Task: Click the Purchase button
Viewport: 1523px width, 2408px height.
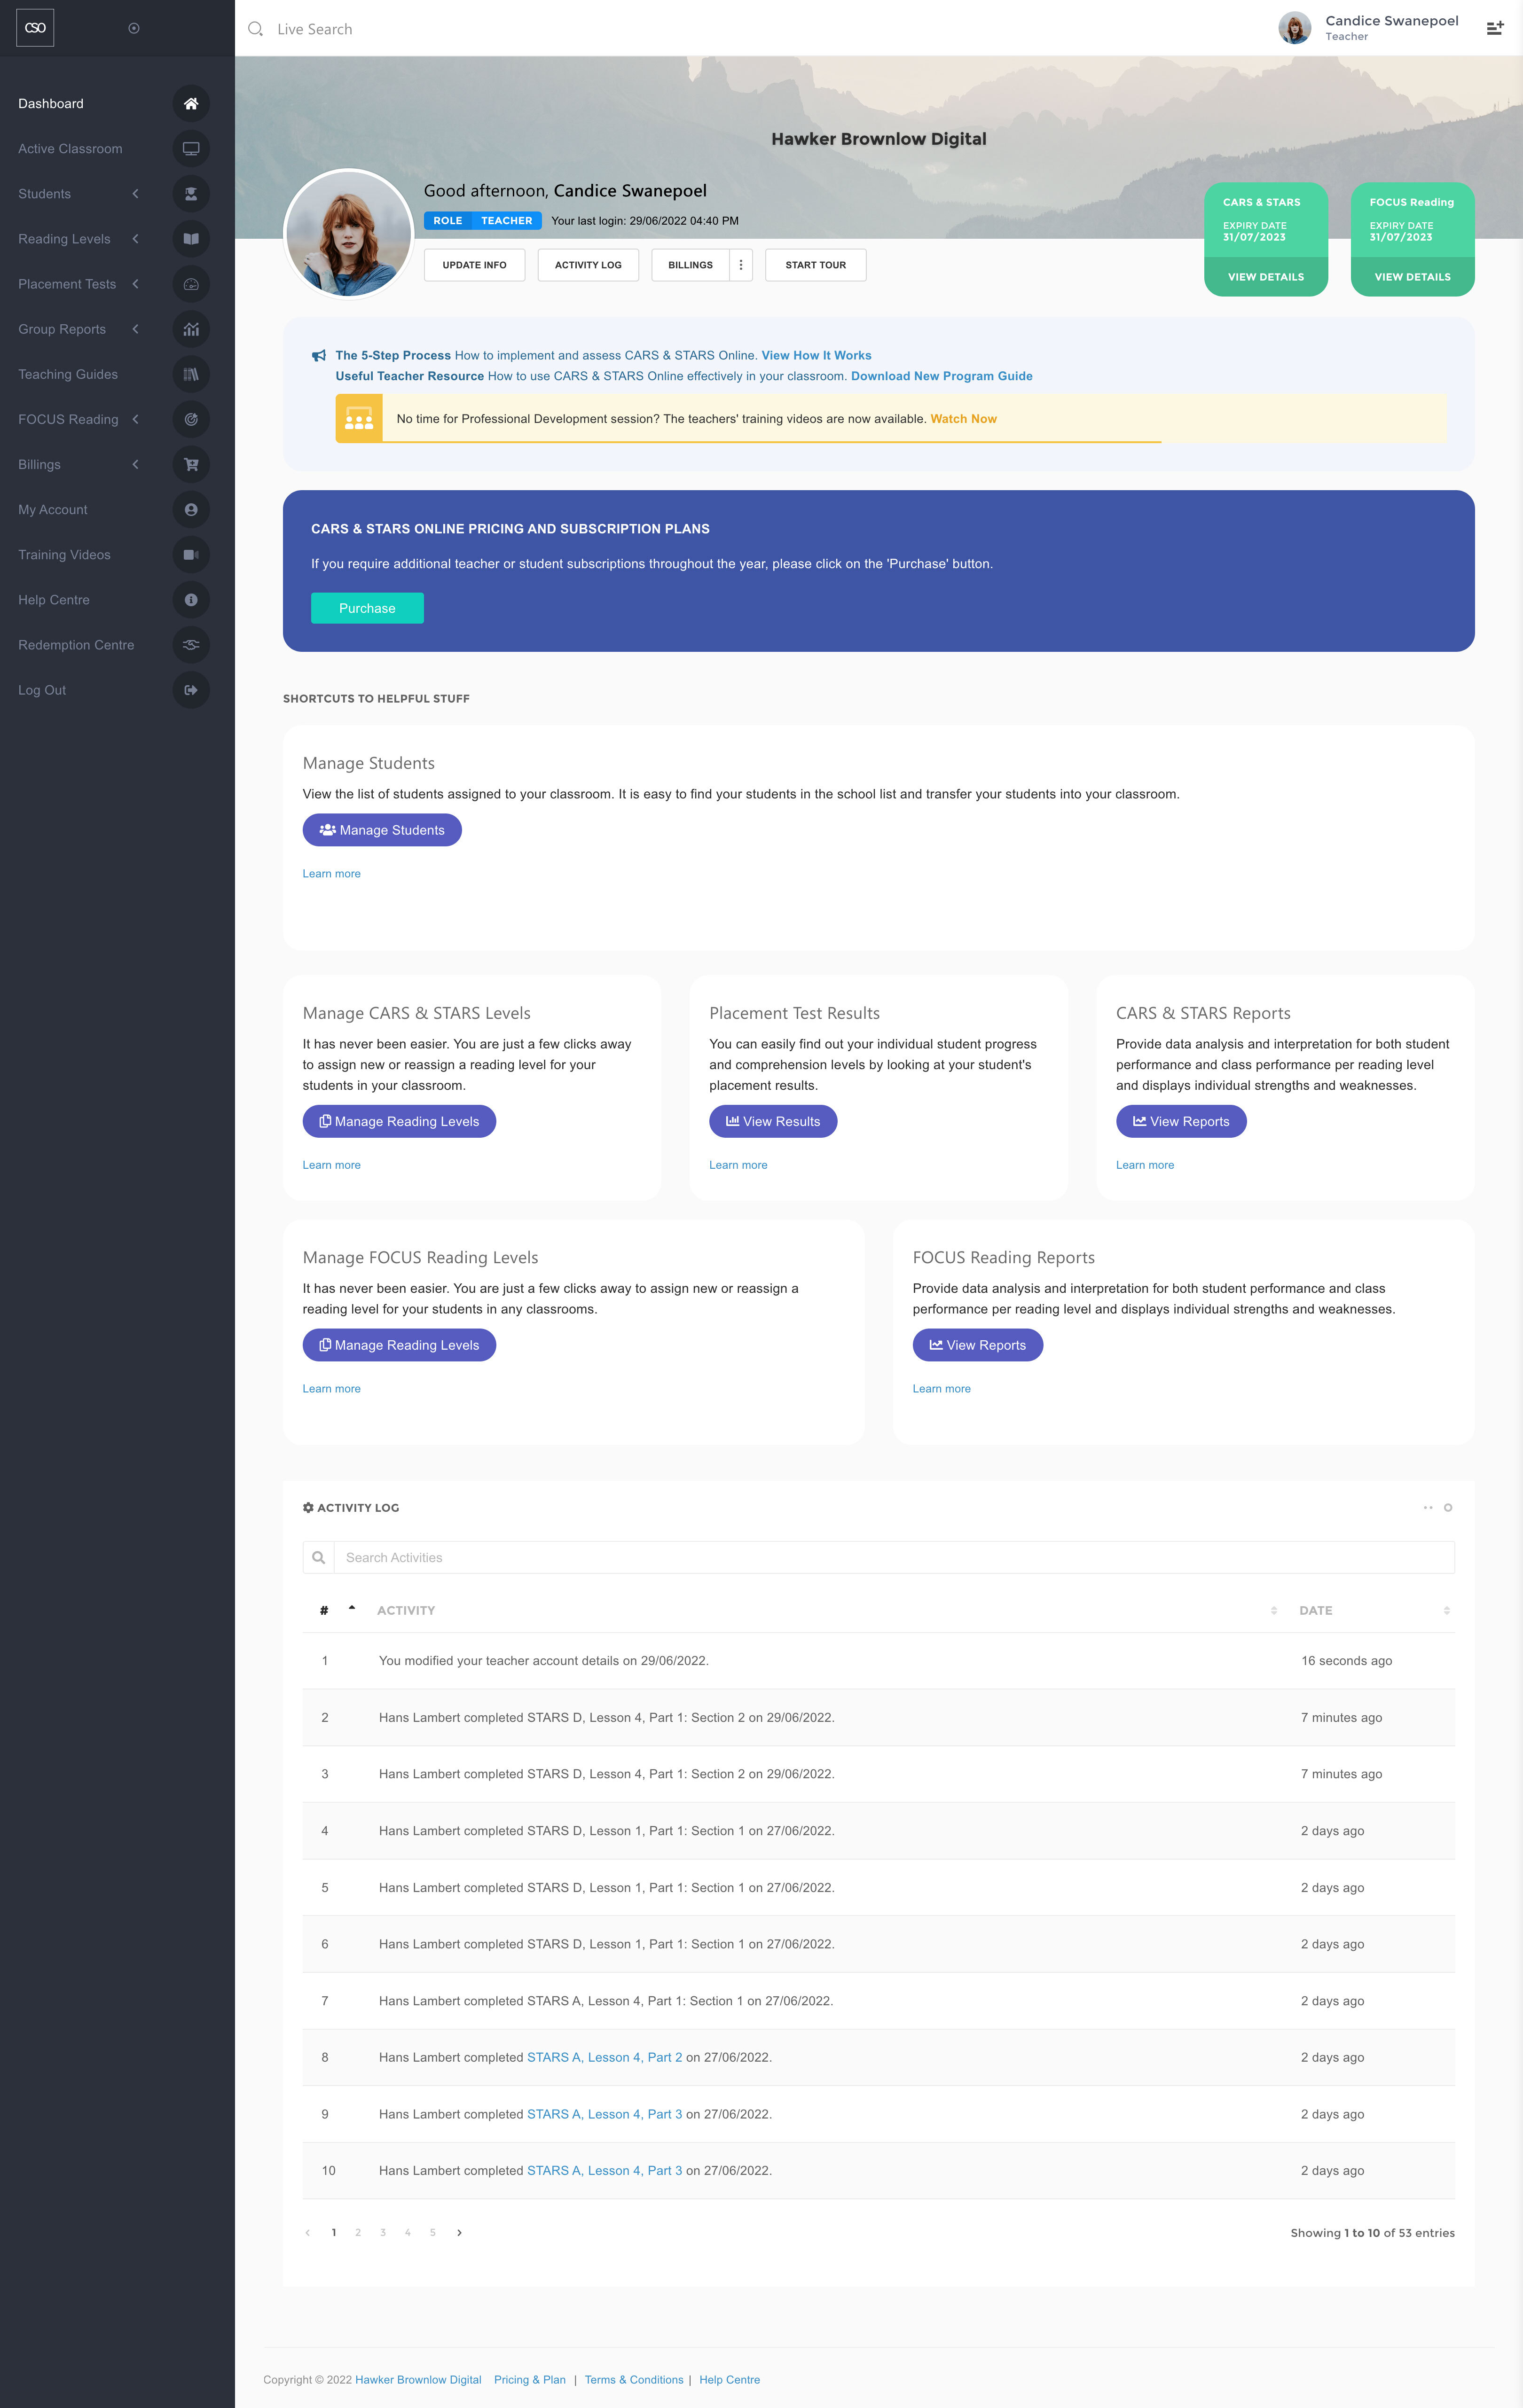Action: coord(367,608)
